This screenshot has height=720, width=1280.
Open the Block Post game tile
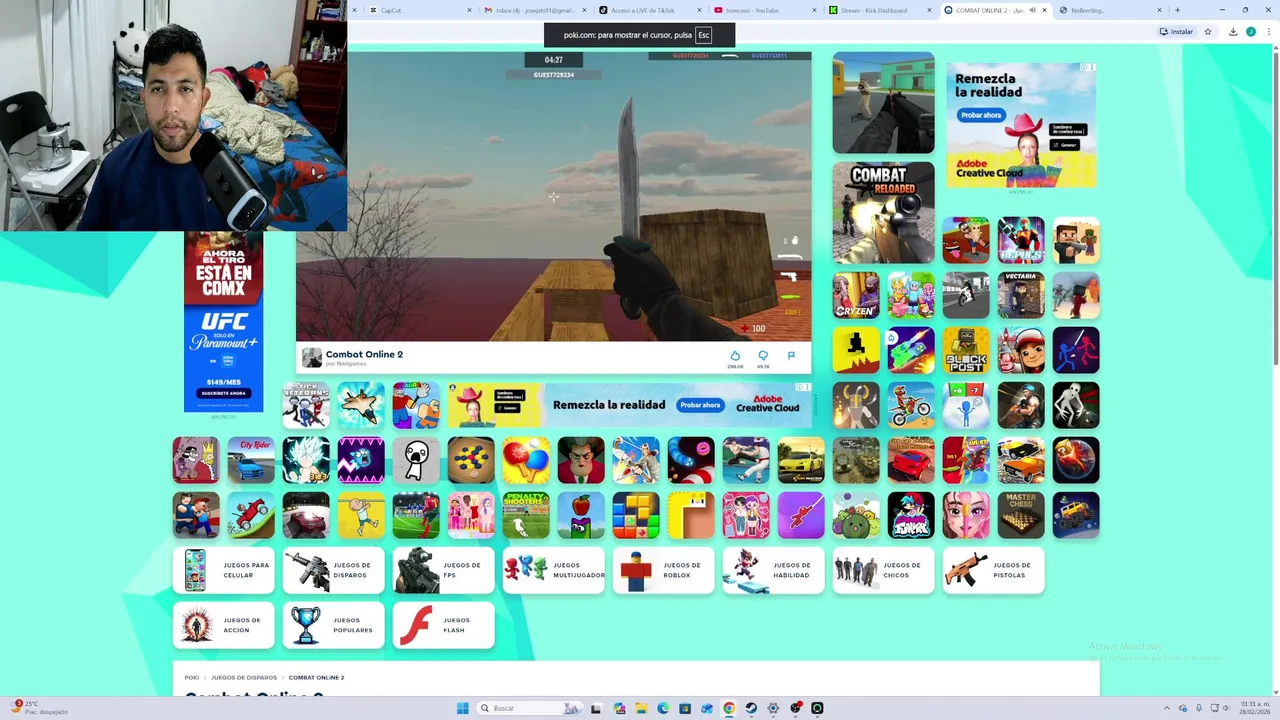tap(966, 350)
